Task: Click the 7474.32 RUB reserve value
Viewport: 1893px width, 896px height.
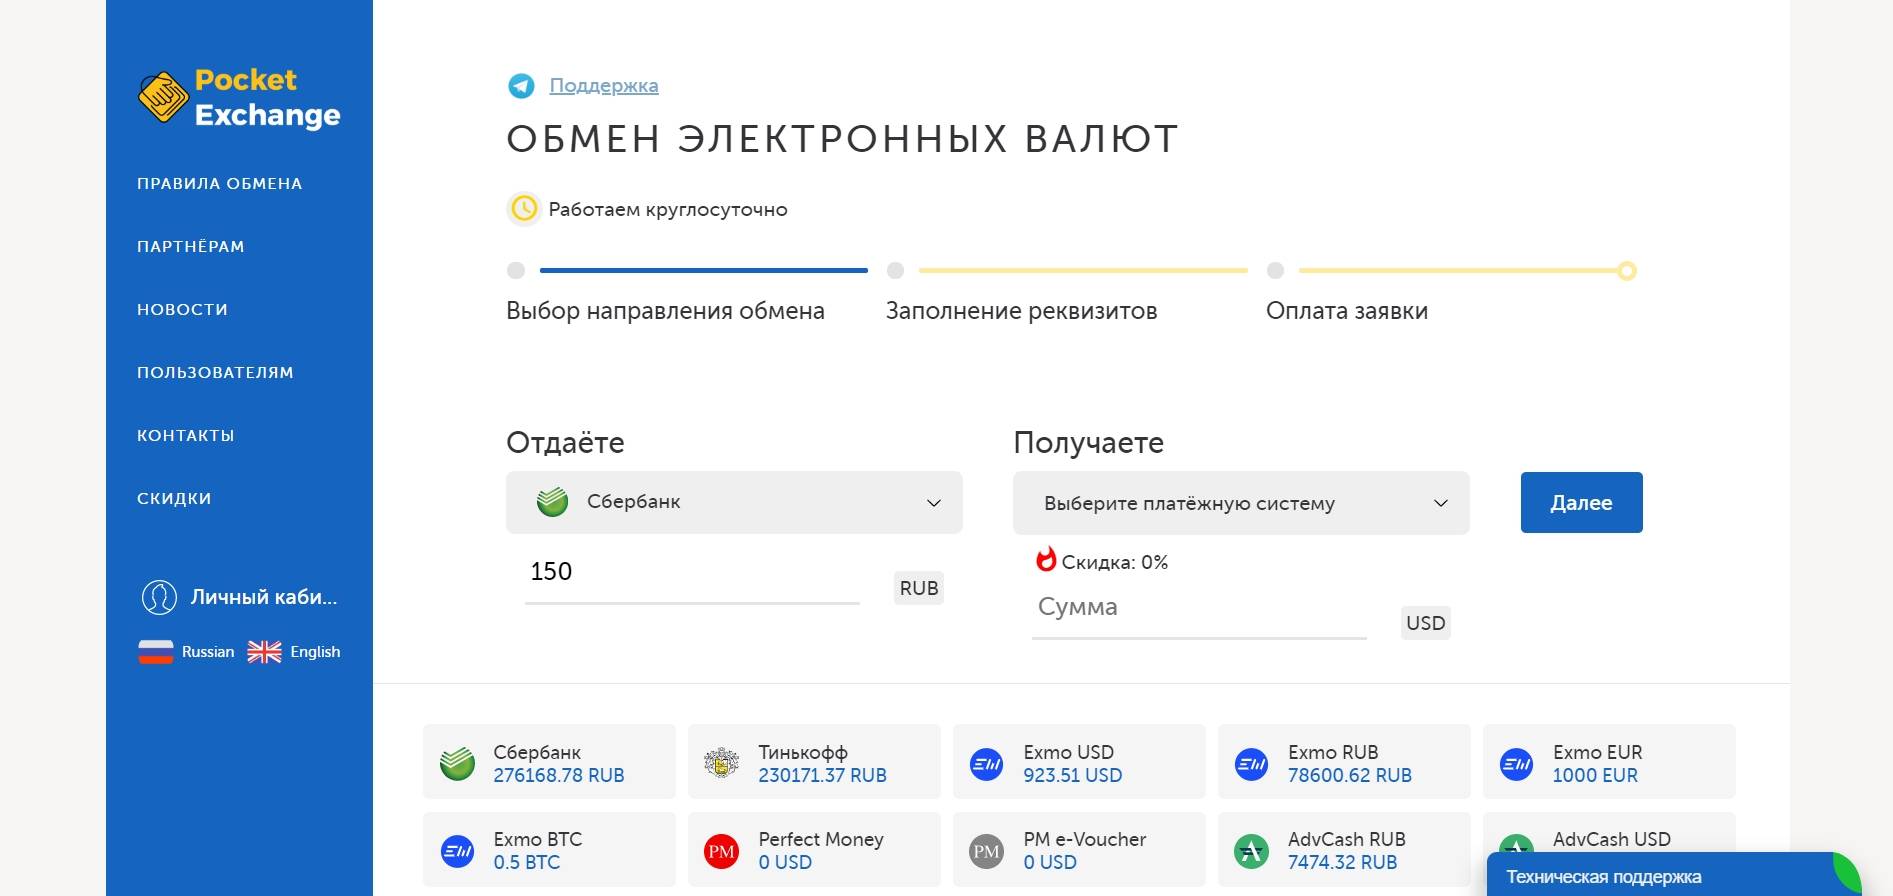Action: tap(1342, 862)
